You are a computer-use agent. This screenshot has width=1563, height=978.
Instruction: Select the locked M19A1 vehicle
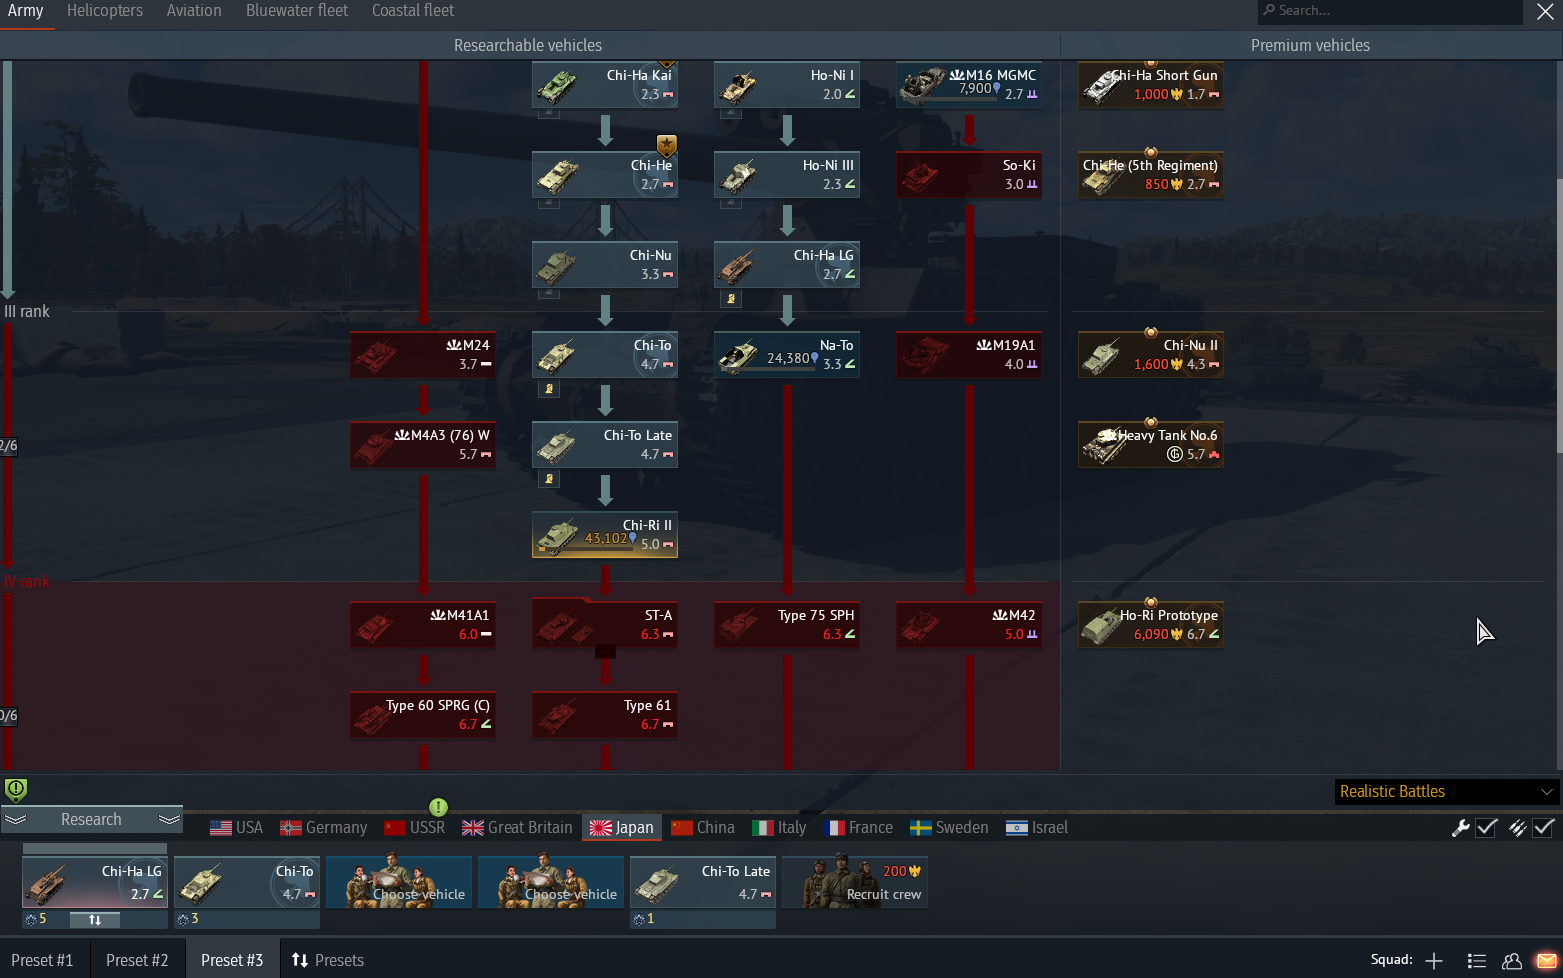coord(969,355)
